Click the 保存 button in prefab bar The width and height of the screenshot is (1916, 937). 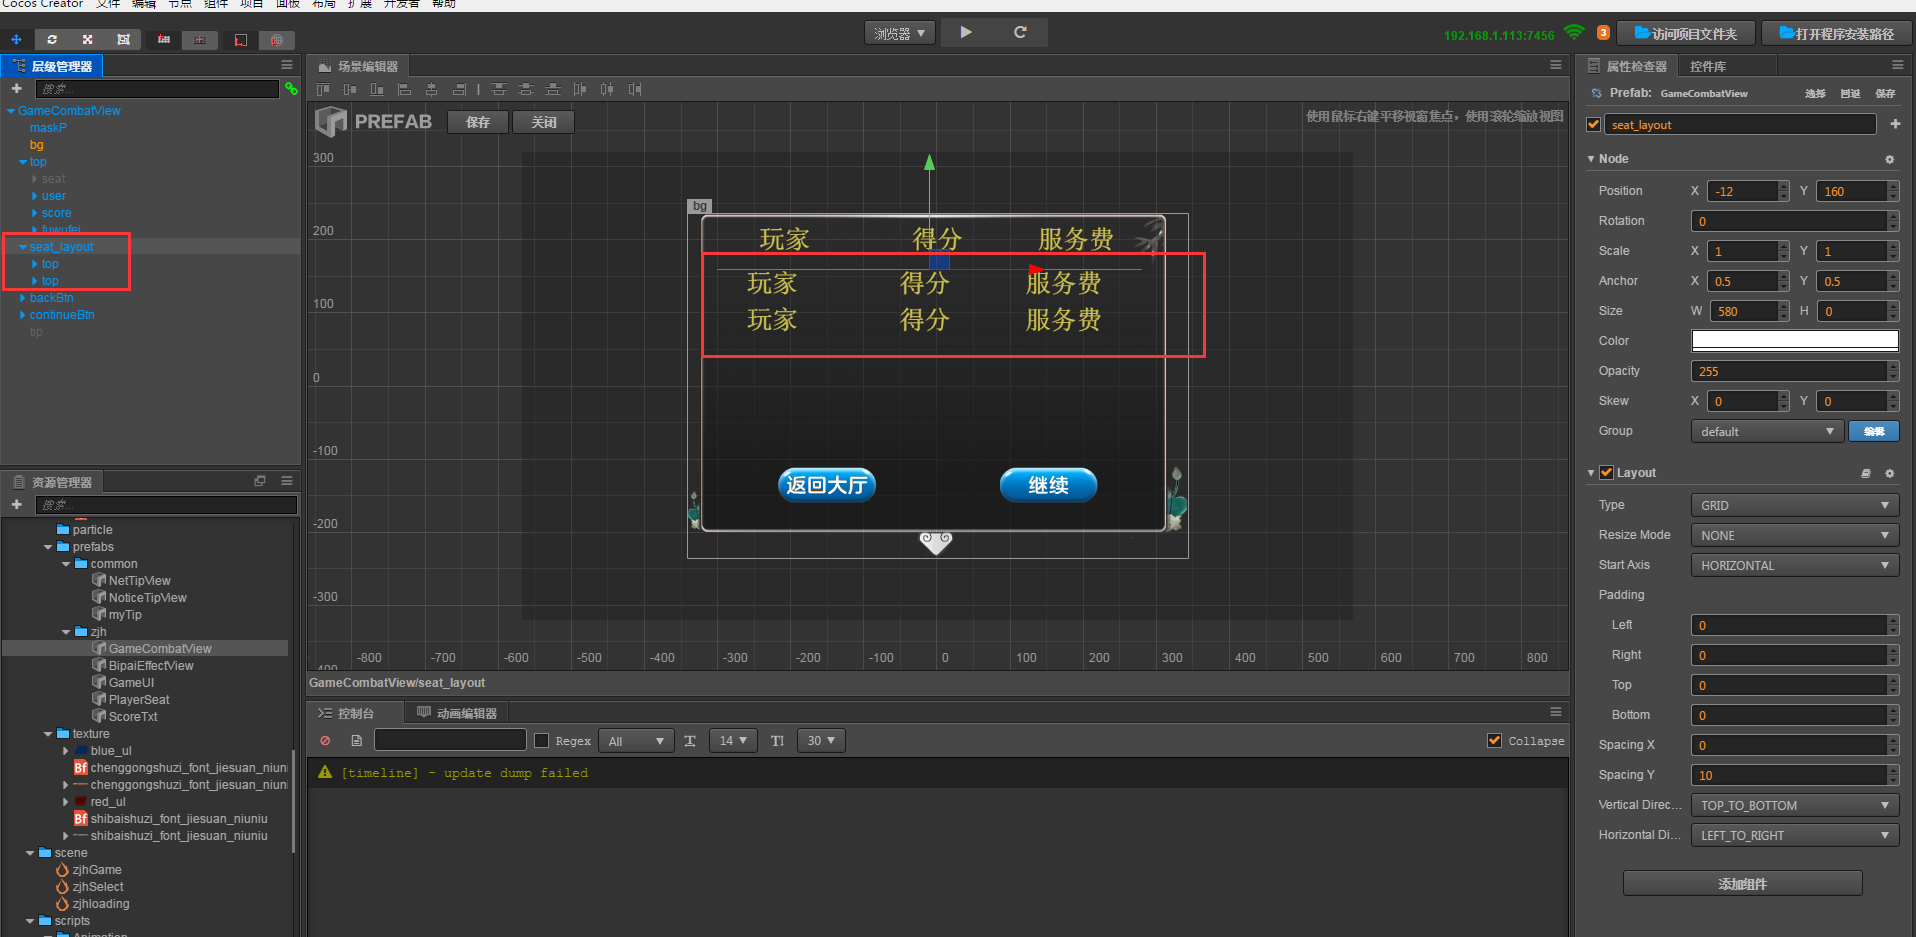point(478,122)
